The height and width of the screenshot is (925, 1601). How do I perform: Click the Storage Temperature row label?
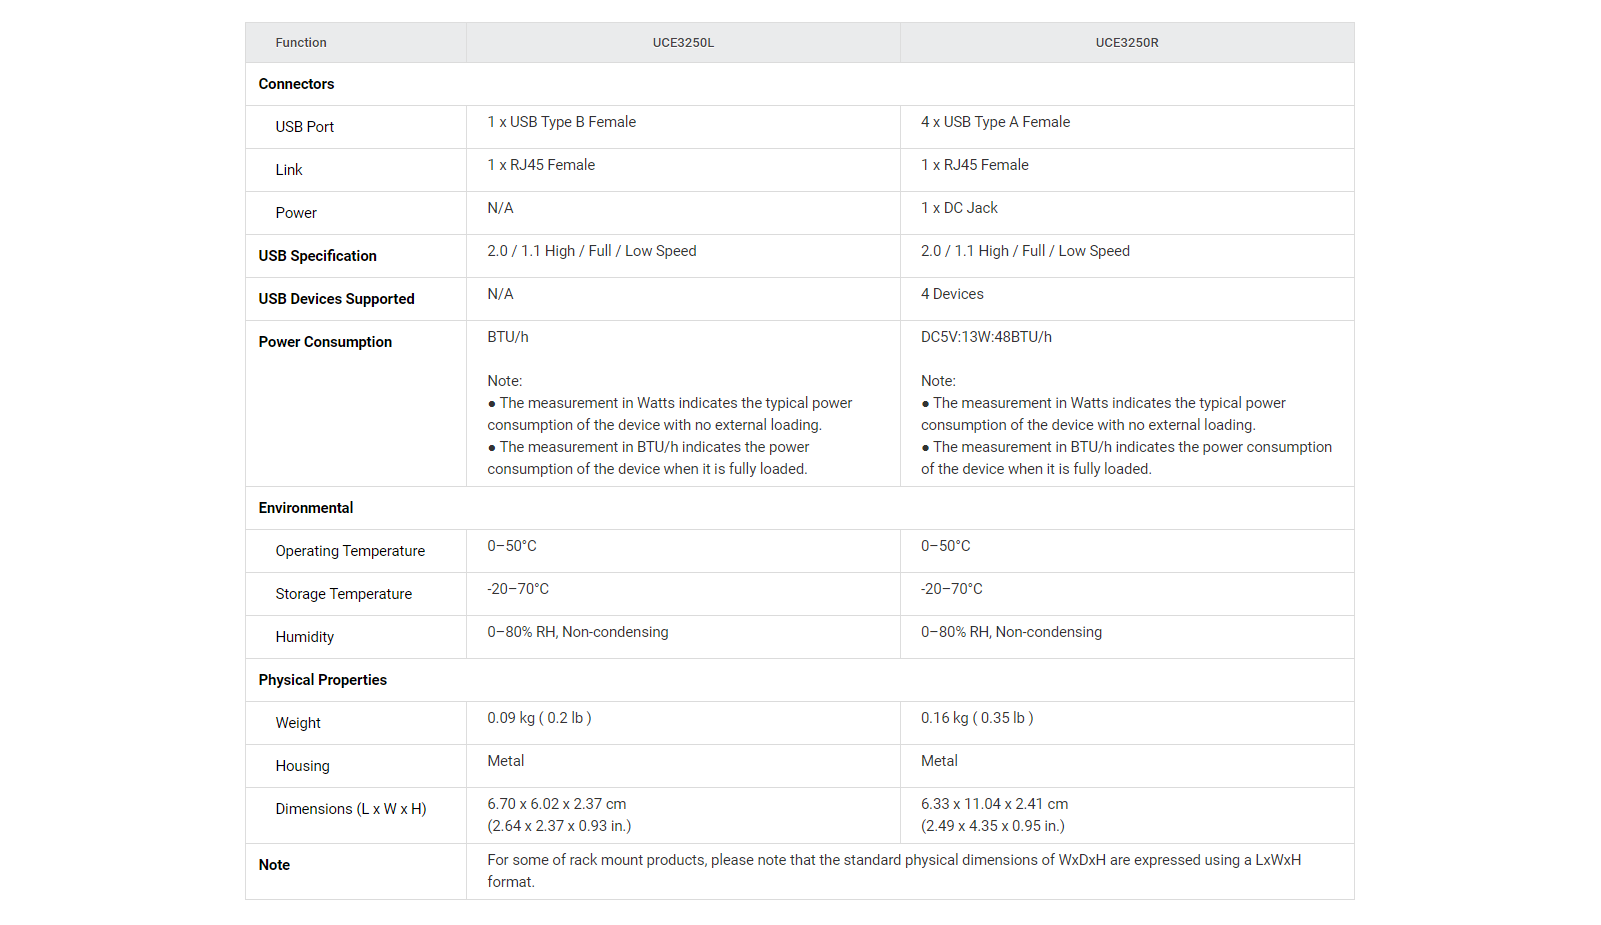coord(343,594)
